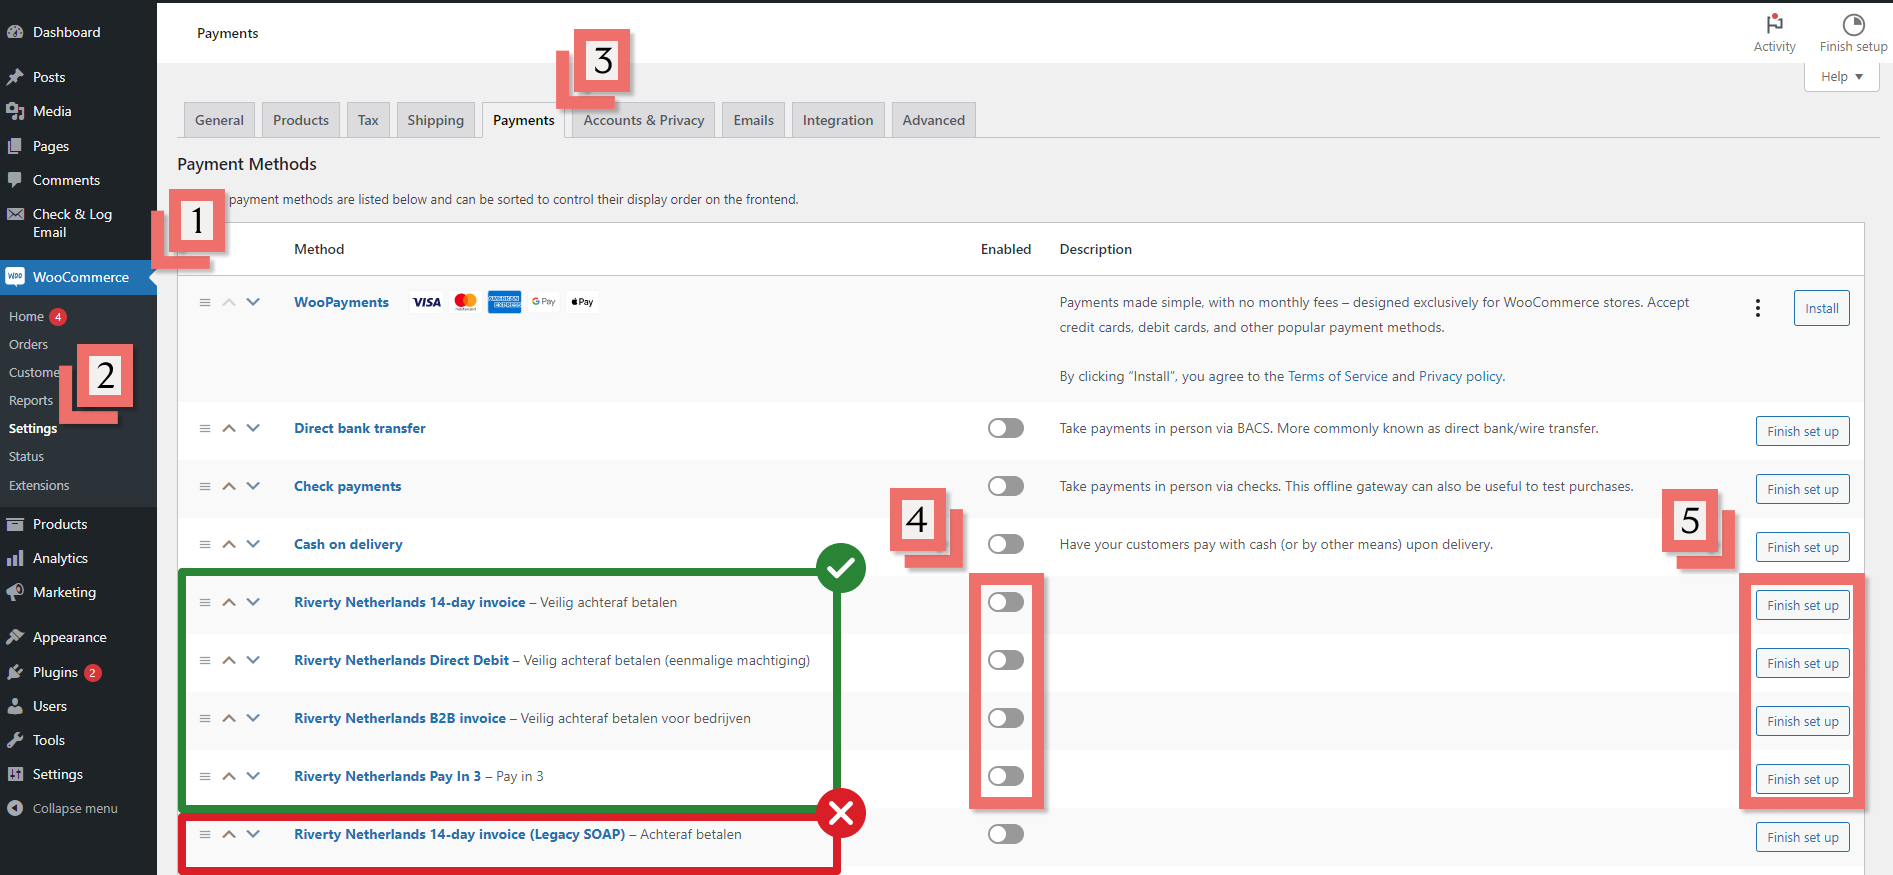Screen dimensions: 1893x875
Task: Enable Riverty Netherlands Pay In 3
Action: 1005,776
